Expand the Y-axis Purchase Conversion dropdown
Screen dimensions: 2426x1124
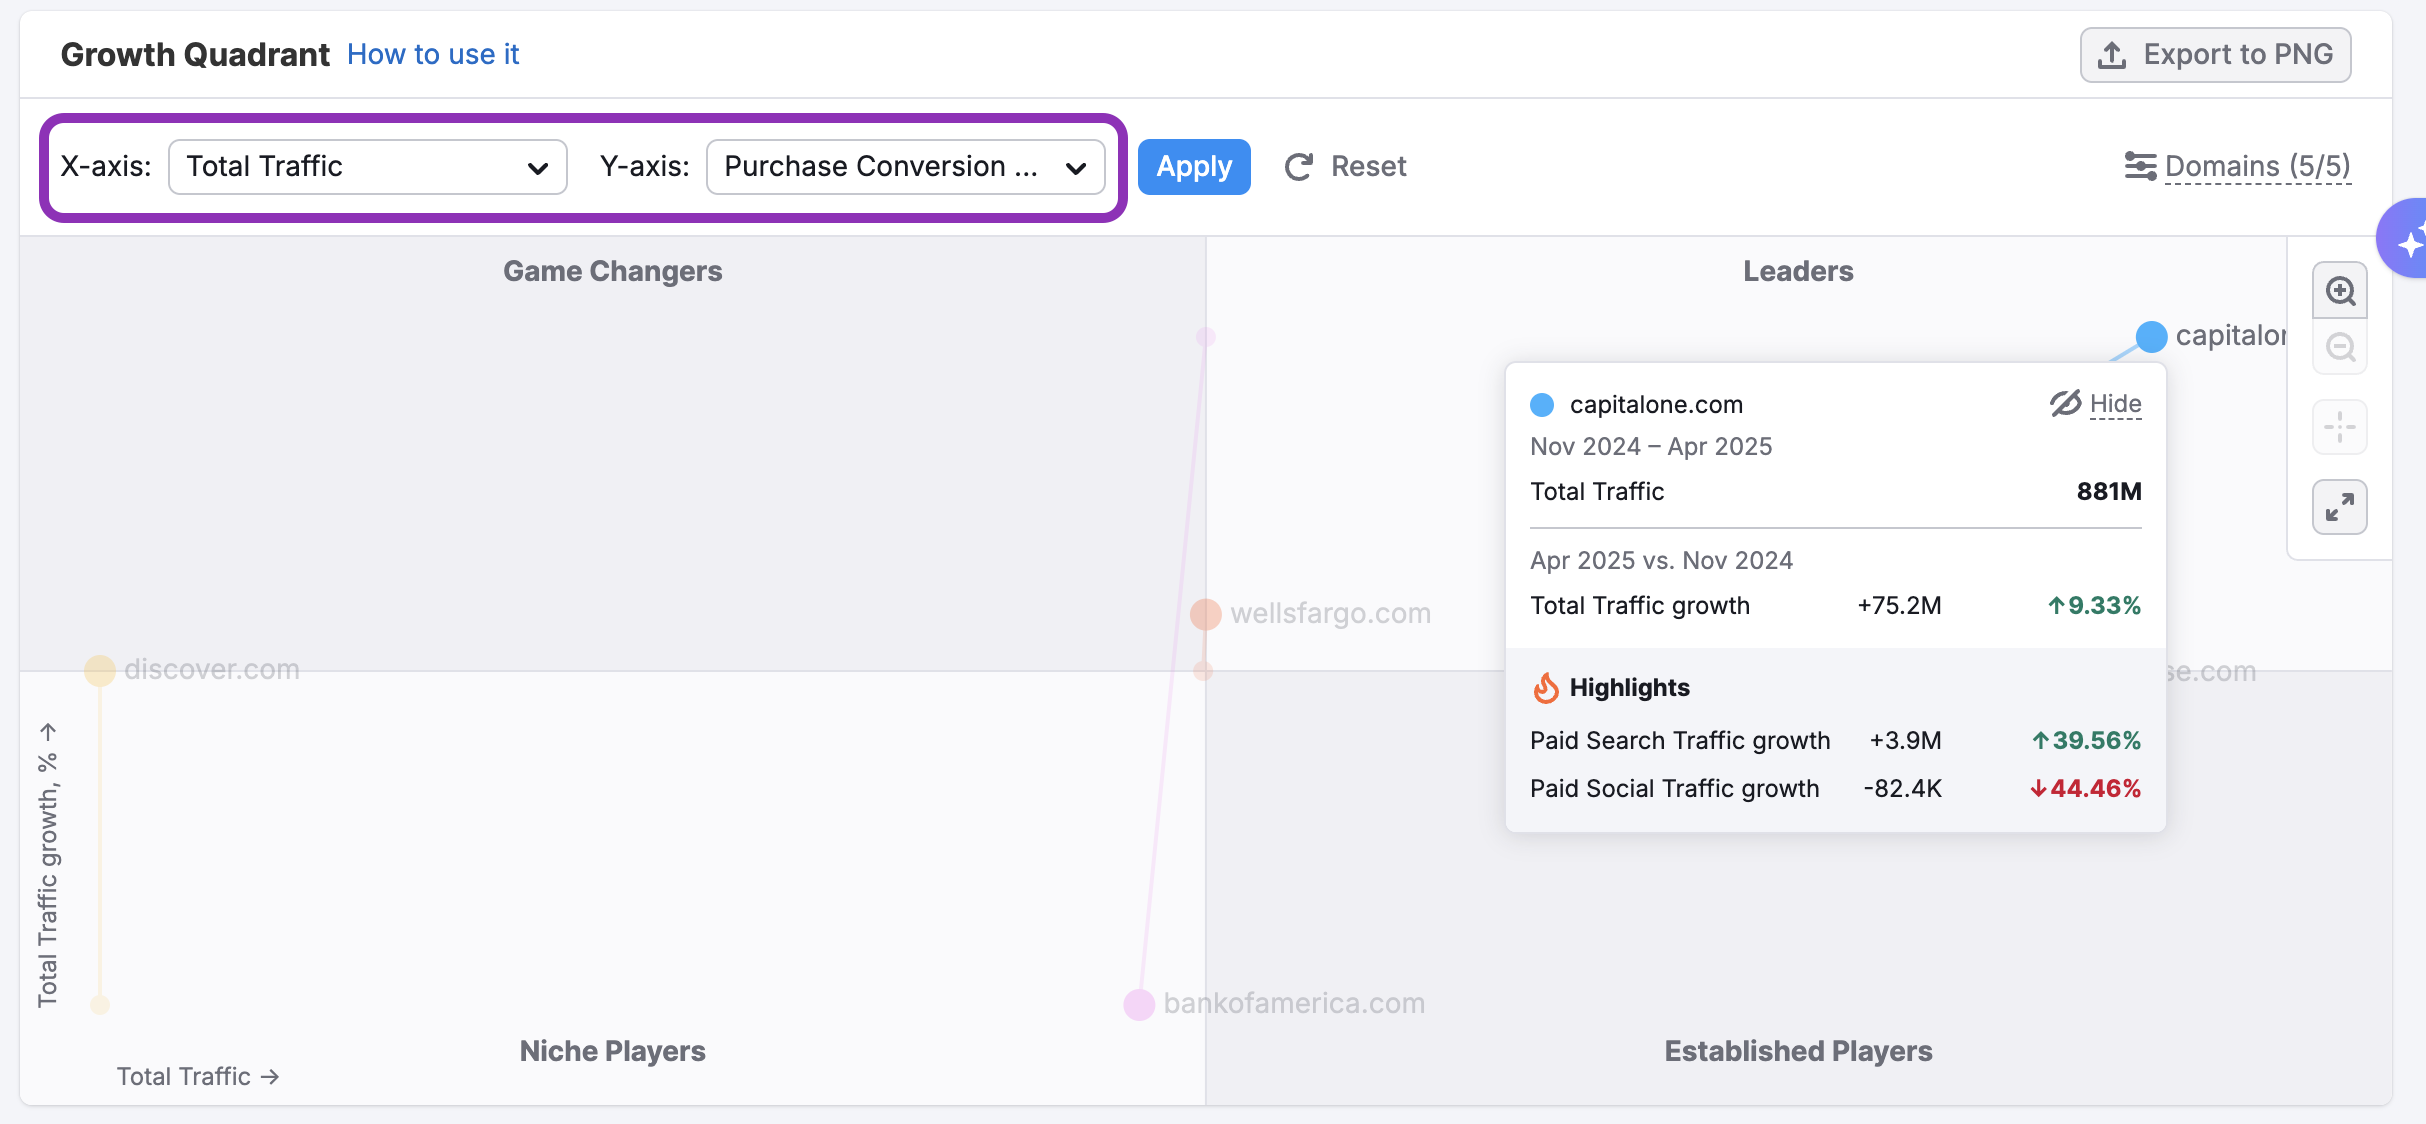905,167
